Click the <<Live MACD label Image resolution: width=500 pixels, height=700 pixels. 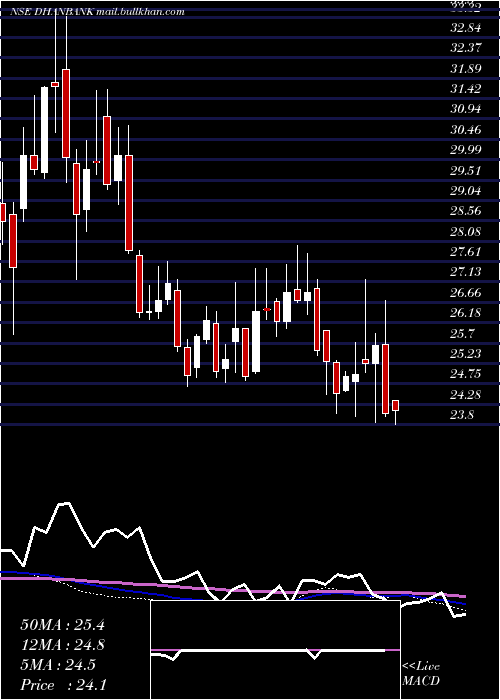(421, 673)
